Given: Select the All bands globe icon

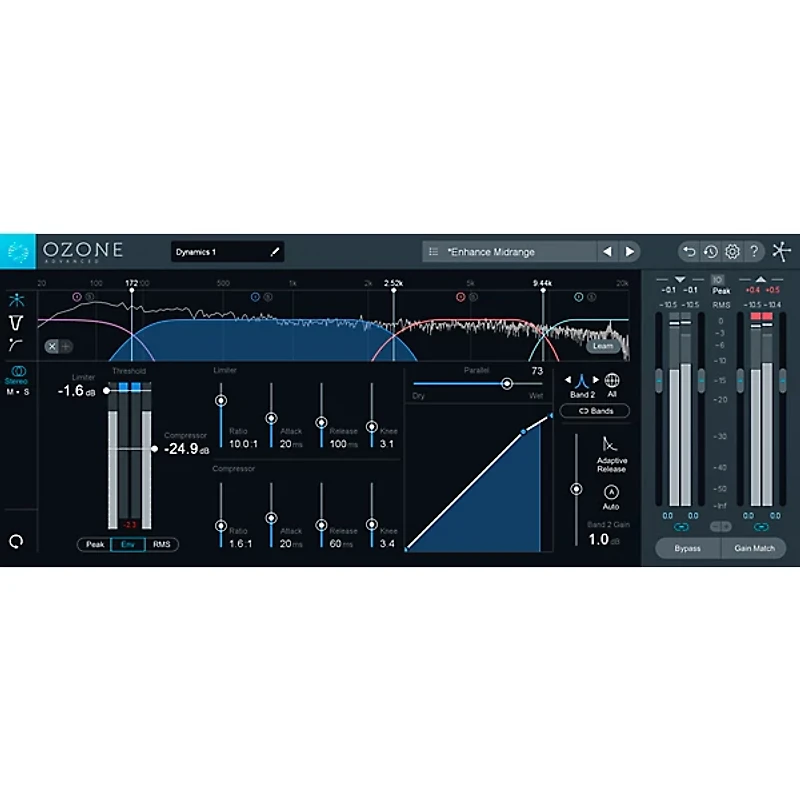Looking at the screenshot, I should coord(613,379).
